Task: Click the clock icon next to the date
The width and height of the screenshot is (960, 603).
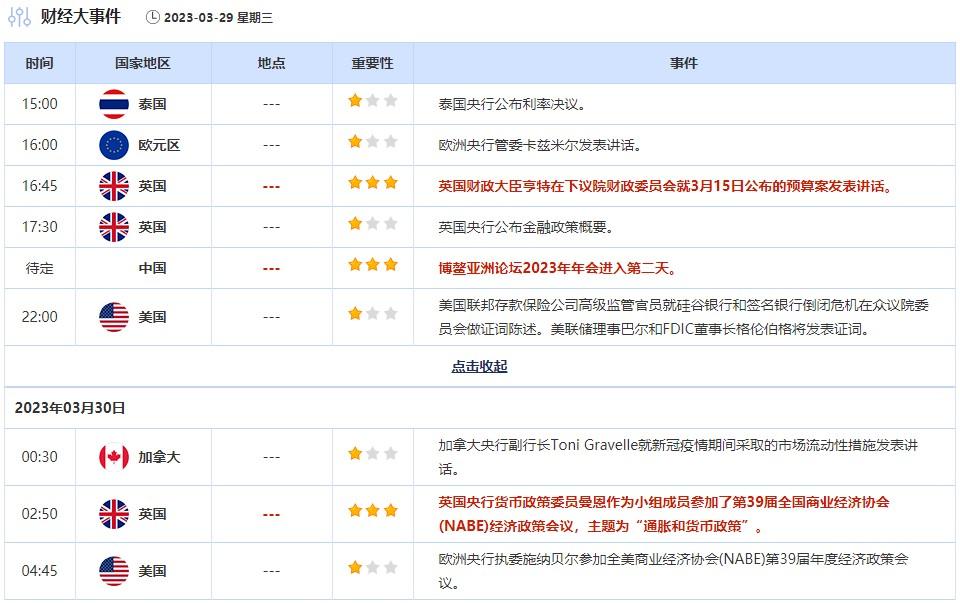Action: point(152,17)
